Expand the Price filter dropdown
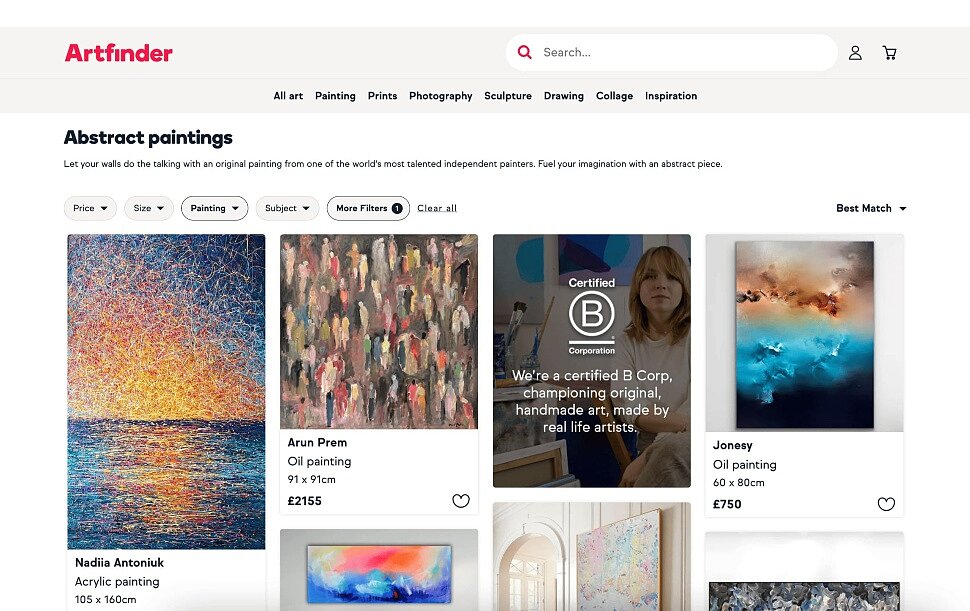Viewport: 970px width, 611px height. pyautogui.click(x=90, y=208)
